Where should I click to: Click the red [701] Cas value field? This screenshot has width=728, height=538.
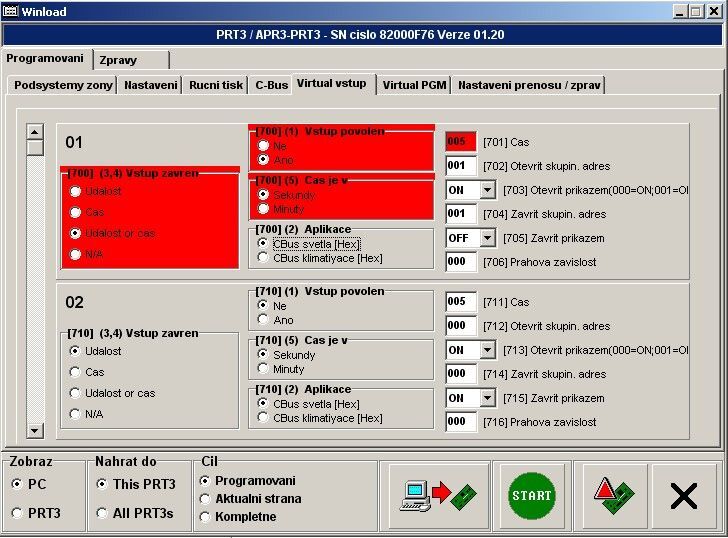[461, 142]
